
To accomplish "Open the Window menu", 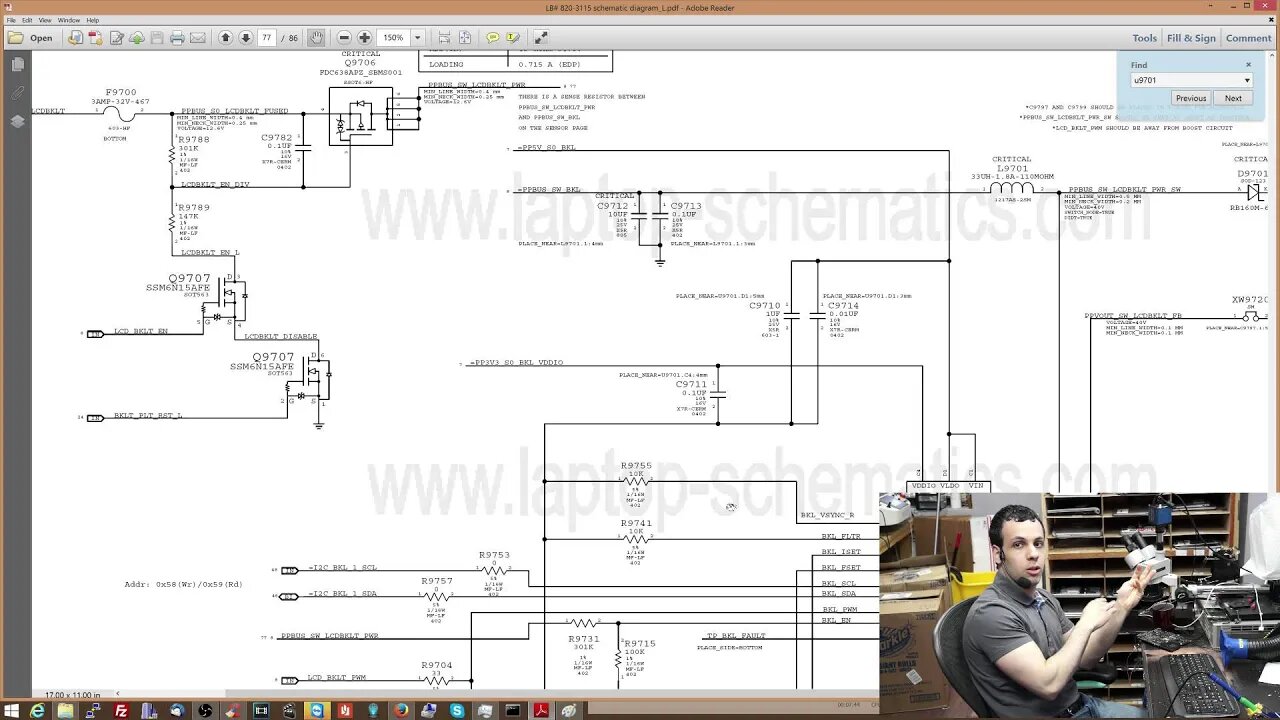I will [x=69, y=20].
